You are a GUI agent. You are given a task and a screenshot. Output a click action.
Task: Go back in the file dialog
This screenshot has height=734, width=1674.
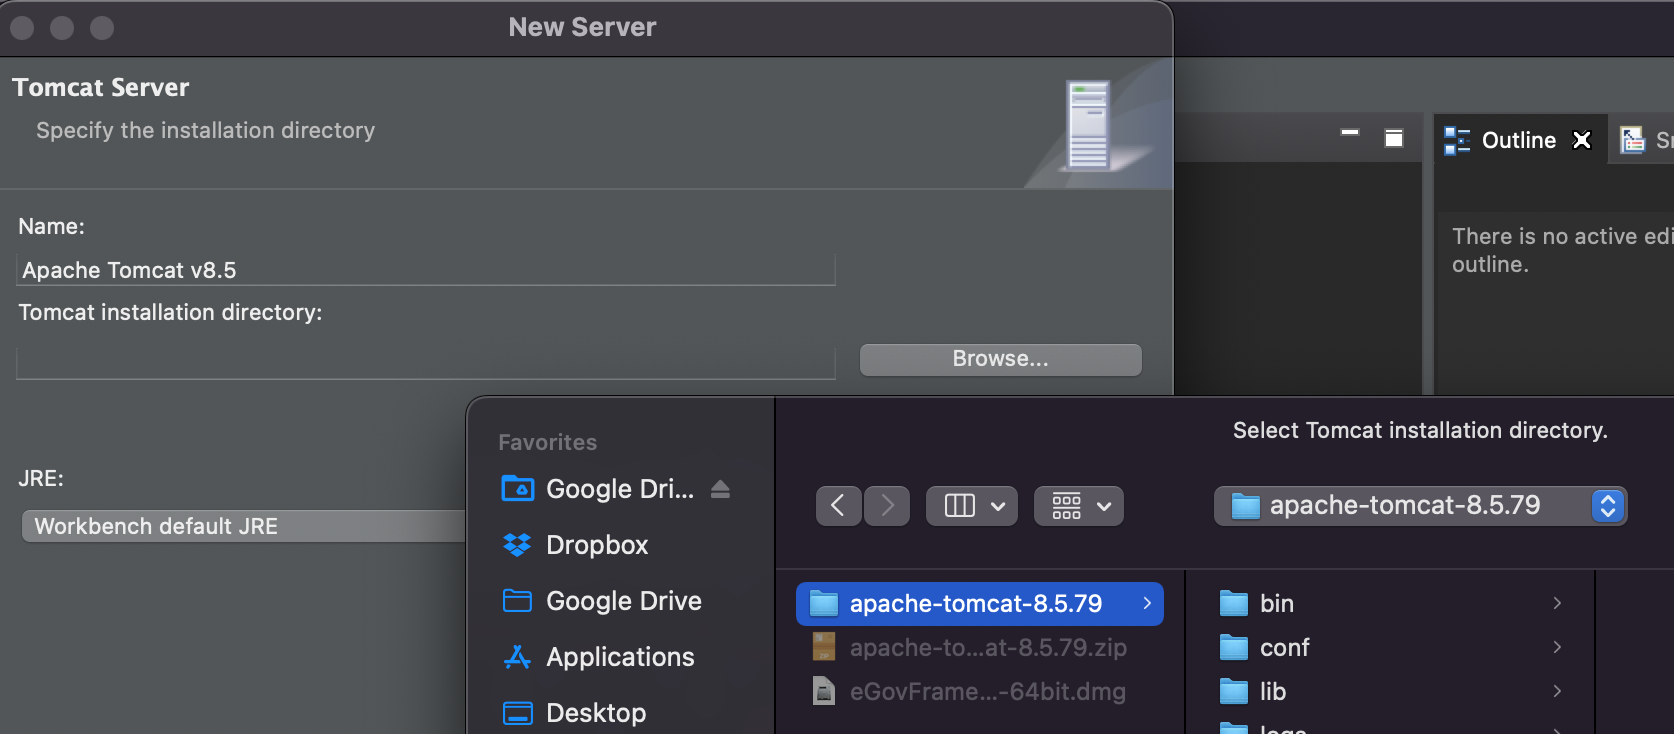tap(838, 506)
